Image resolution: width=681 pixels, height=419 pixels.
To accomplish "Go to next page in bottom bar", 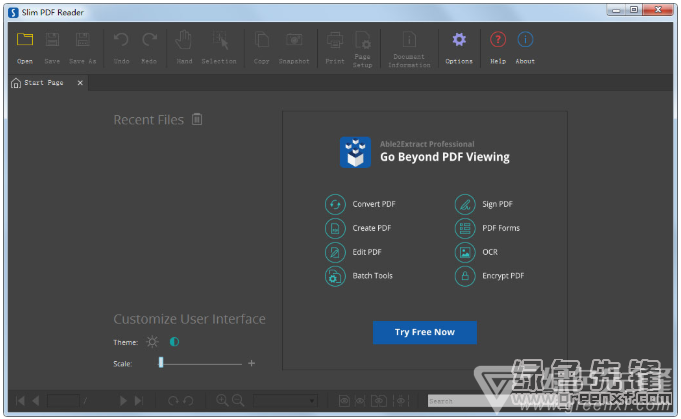I will [123, 400].
